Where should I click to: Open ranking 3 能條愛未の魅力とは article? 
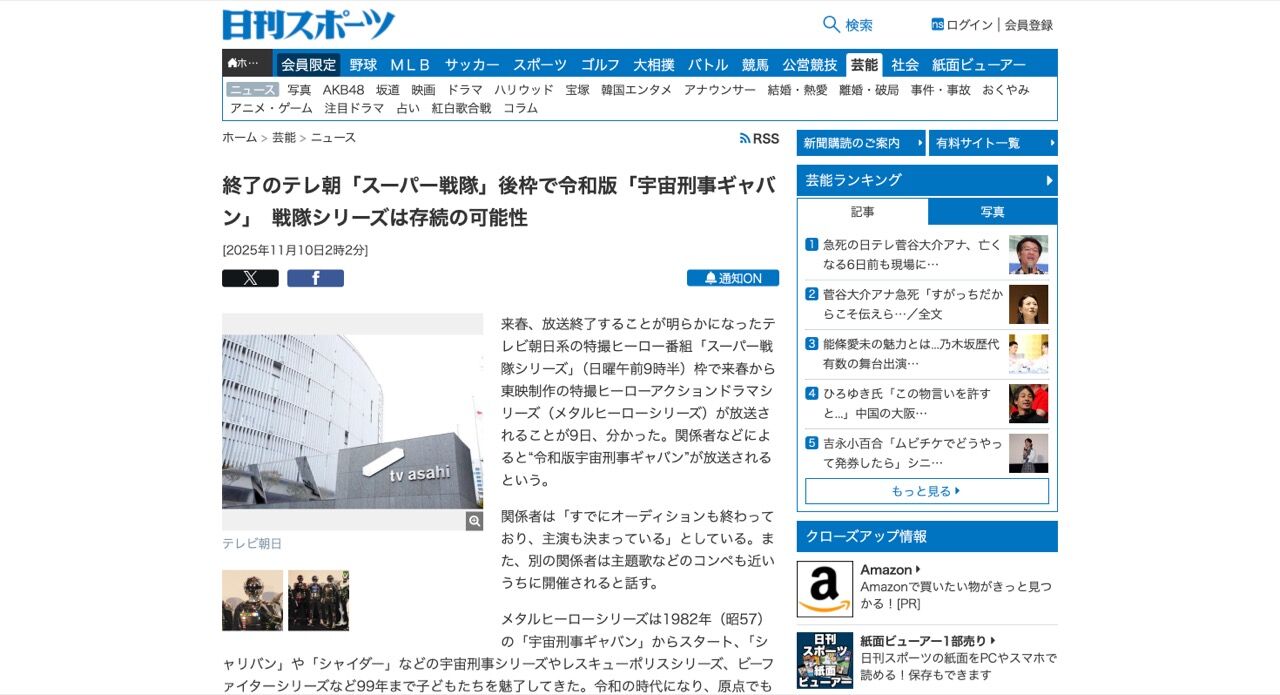(911, 354)
